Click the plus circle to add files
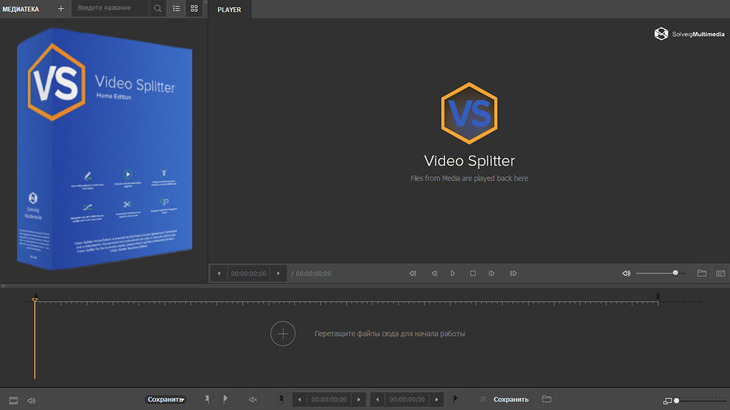The image size is (730, 410). [x=283, y=334]
